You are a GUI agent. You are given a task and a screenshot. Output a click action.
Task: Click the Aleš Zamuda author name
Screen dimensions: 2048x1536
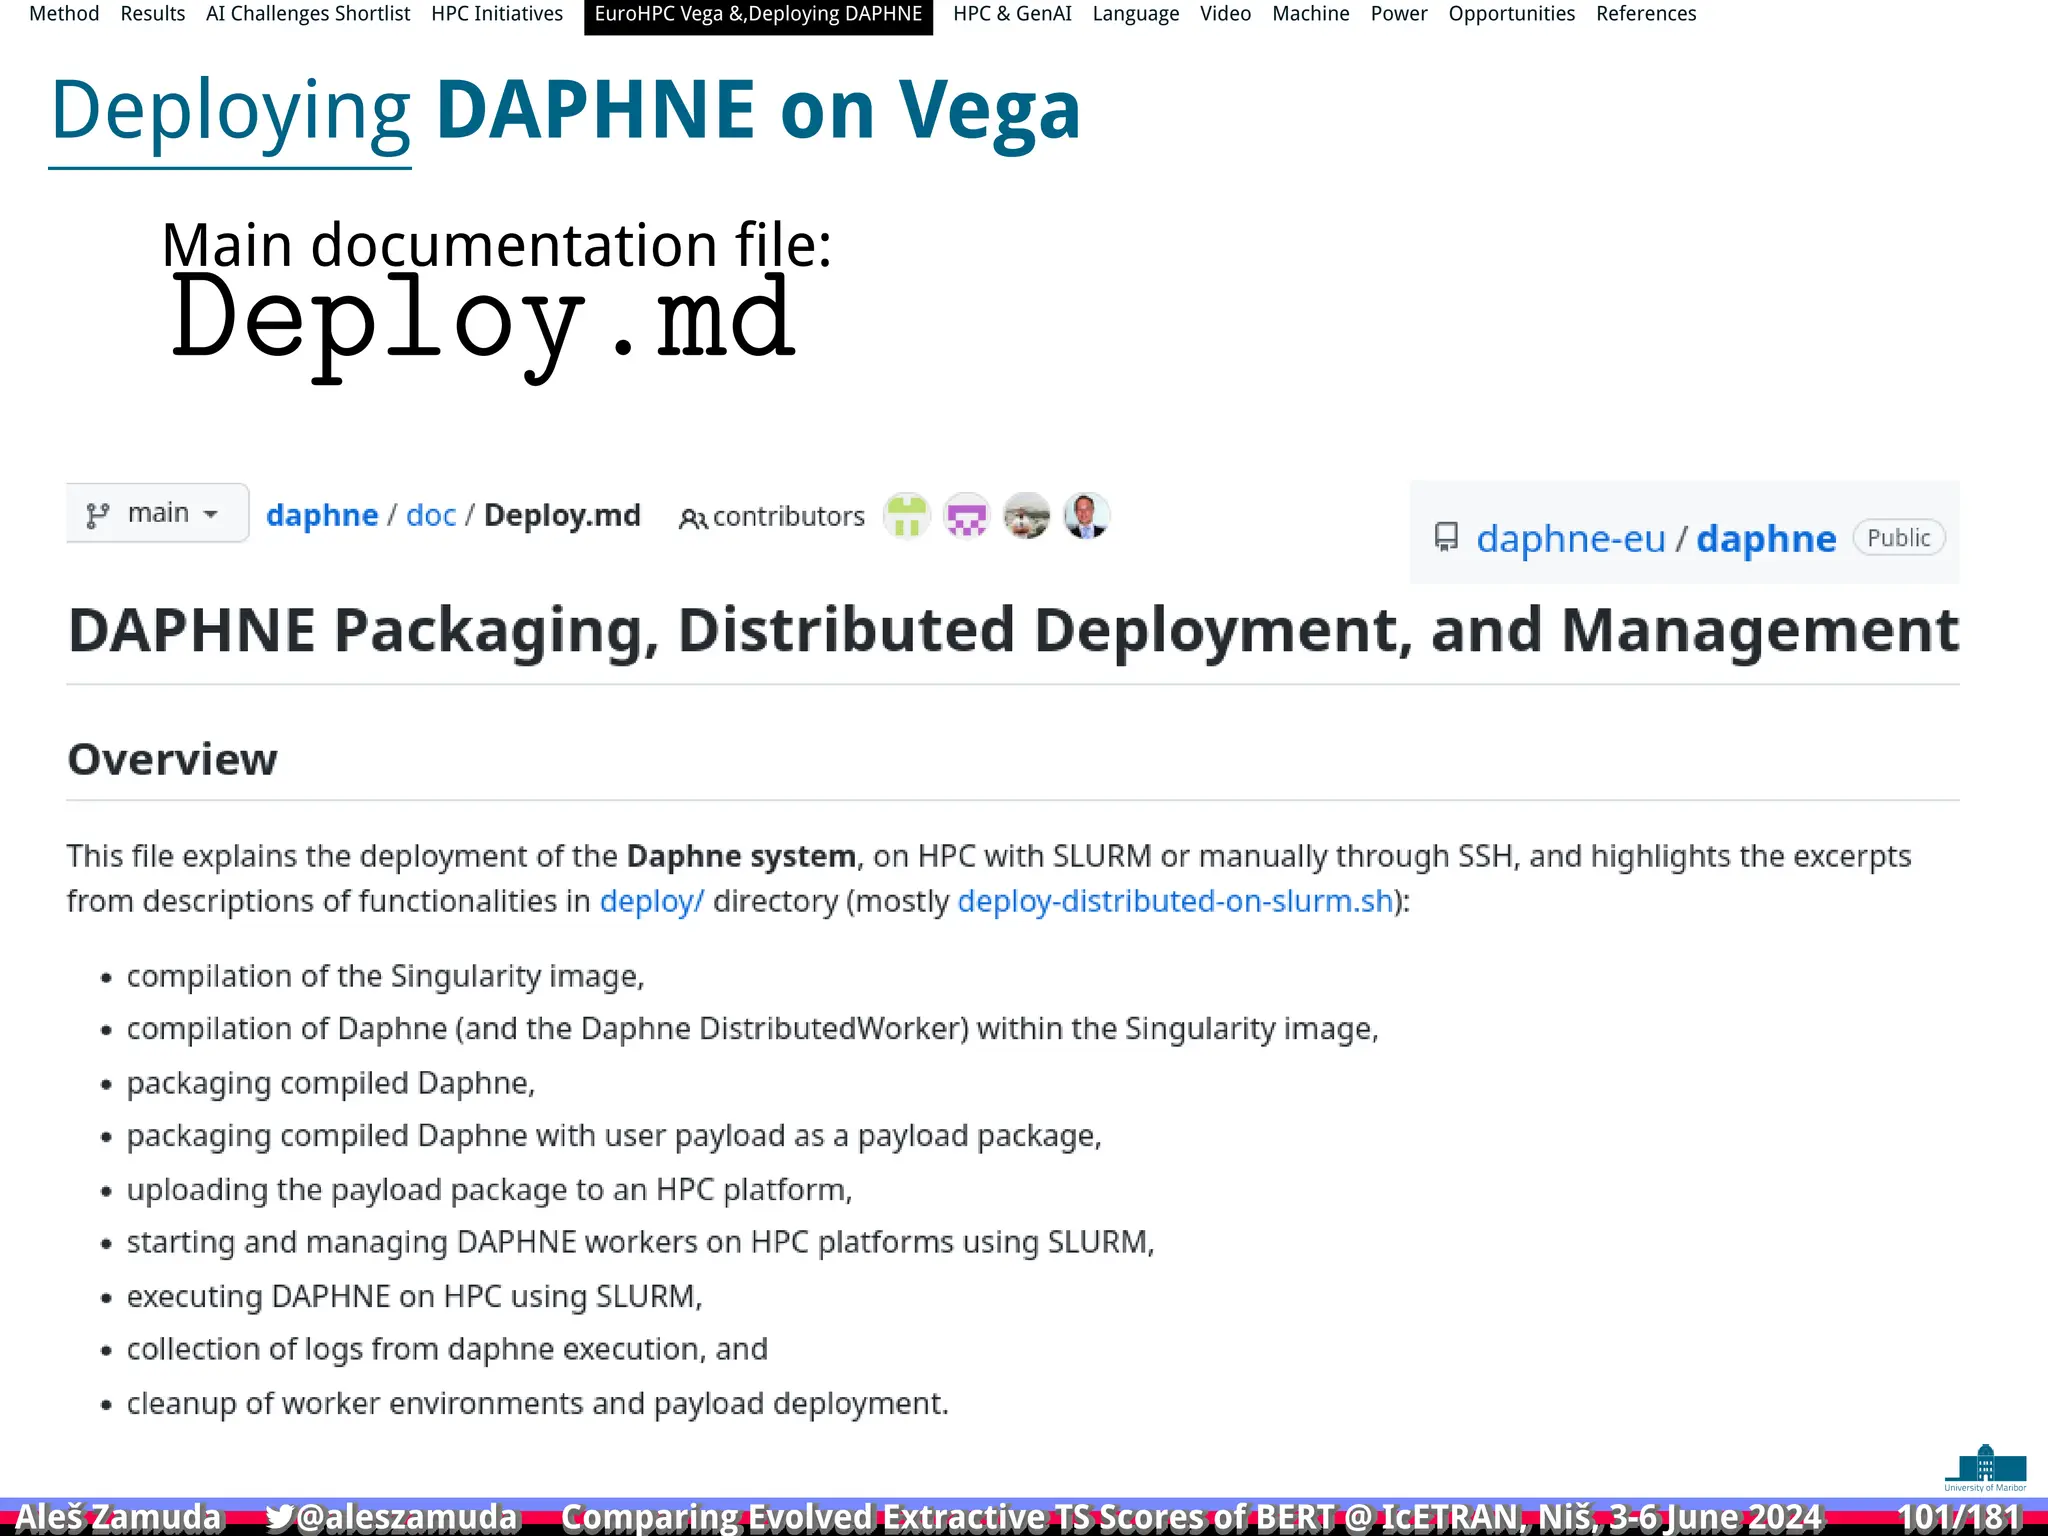118,1517
